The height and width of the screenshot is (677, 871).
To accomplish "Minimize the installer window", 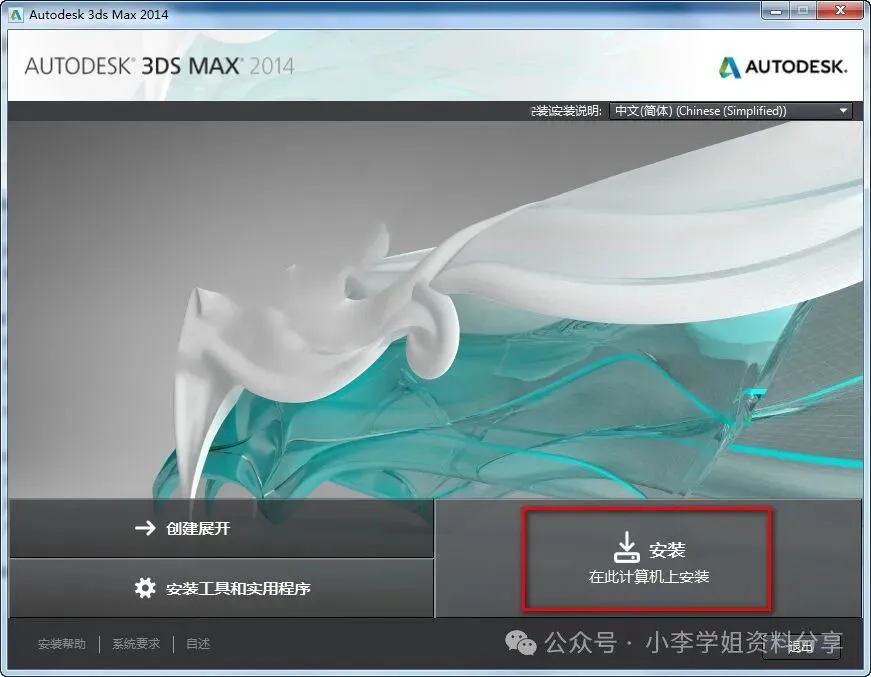I will click(776, 10).
